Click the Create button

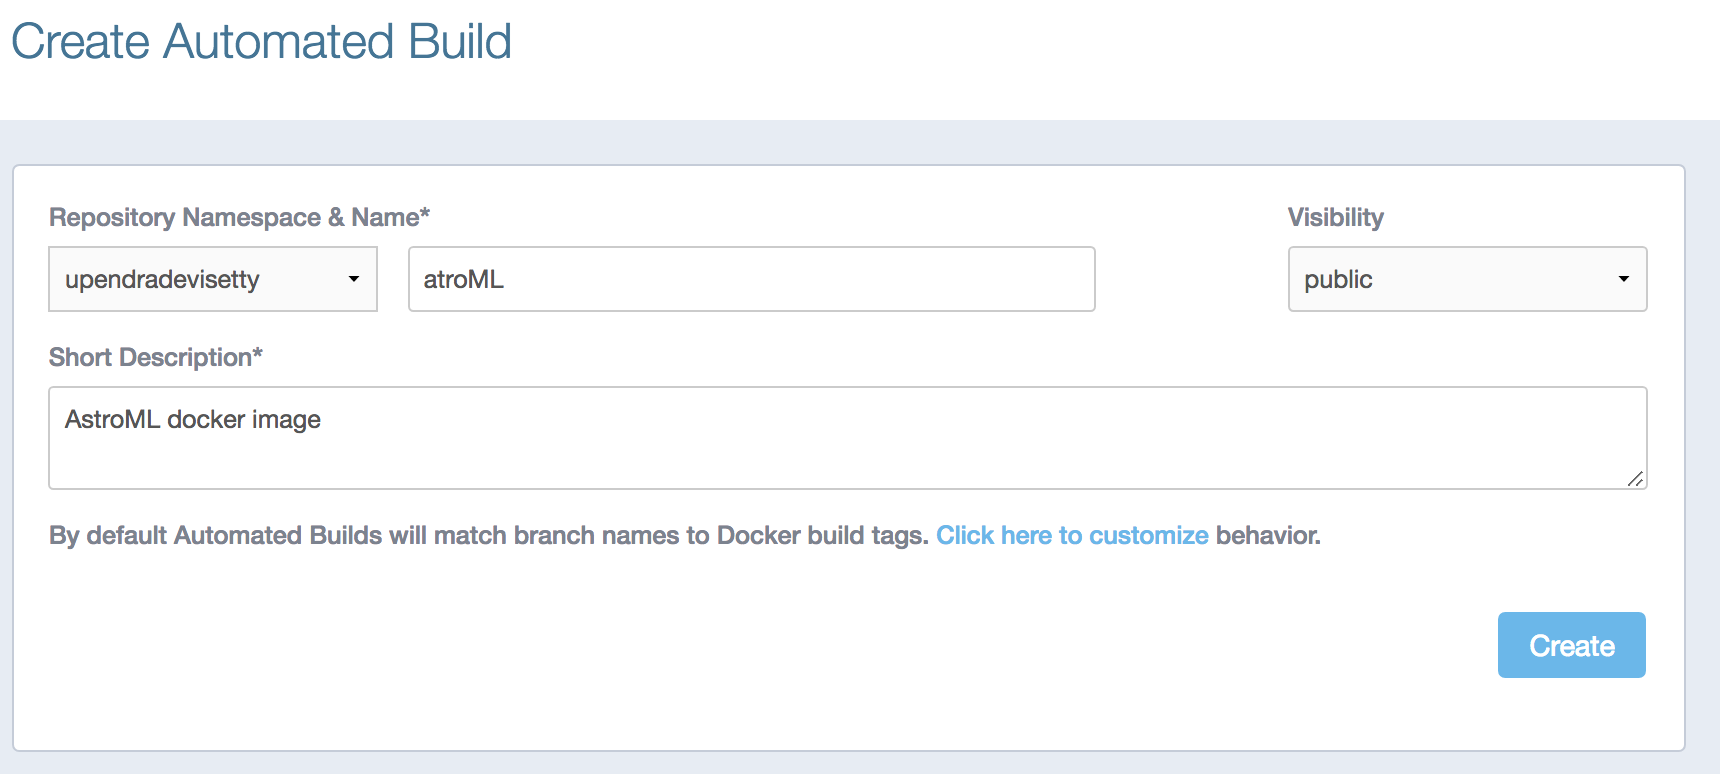[1572, 645]
